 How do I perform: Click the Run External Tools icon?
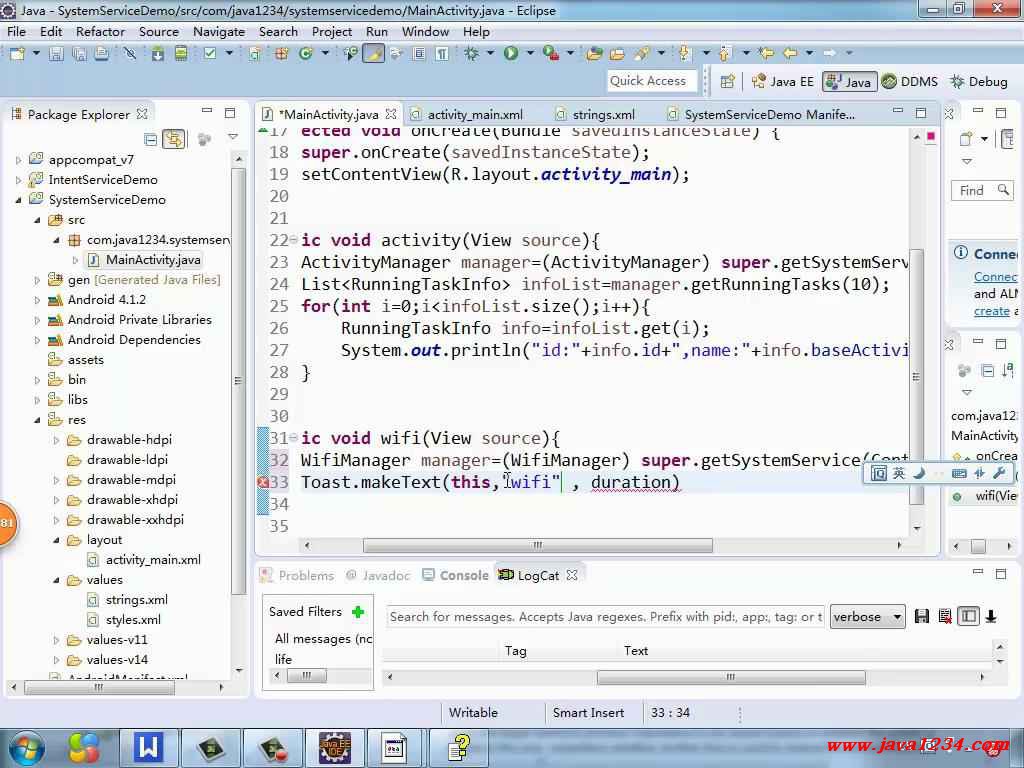(551, 54)
